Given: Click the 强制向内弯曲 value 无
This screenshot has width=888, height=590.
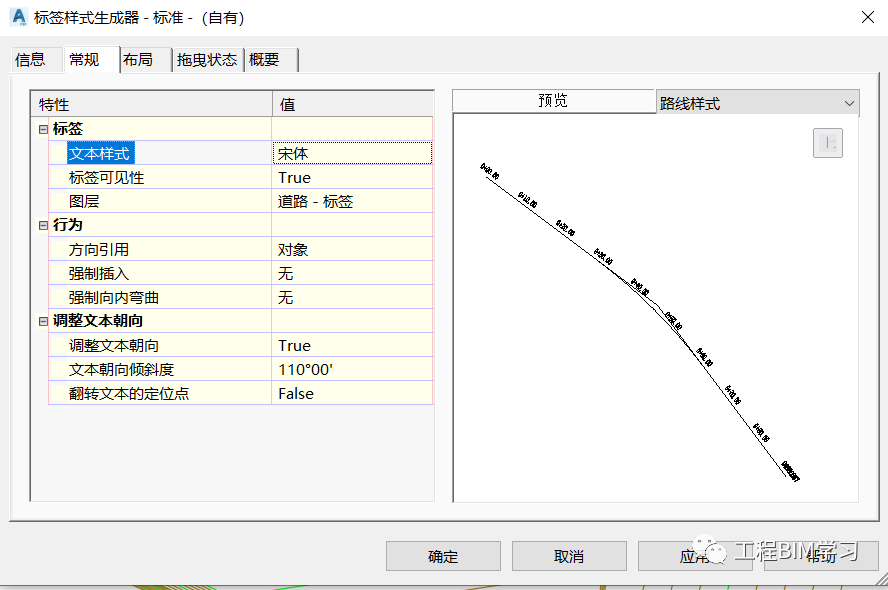Looking at the screenshot, I should 352,297.
